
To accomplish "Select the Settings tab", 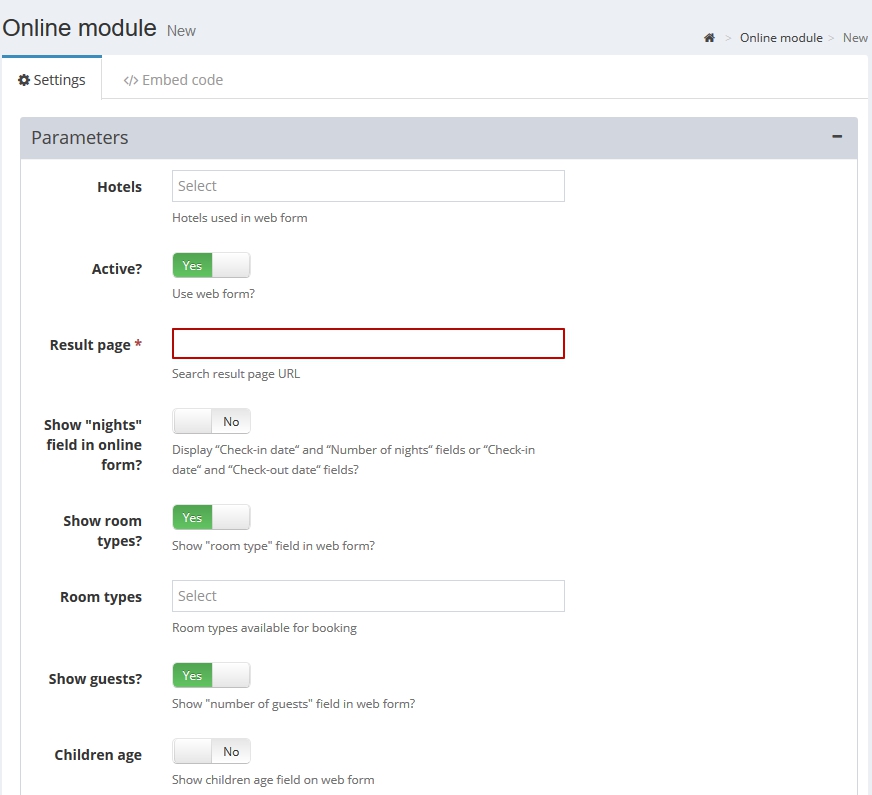I will tap(52, 80).
